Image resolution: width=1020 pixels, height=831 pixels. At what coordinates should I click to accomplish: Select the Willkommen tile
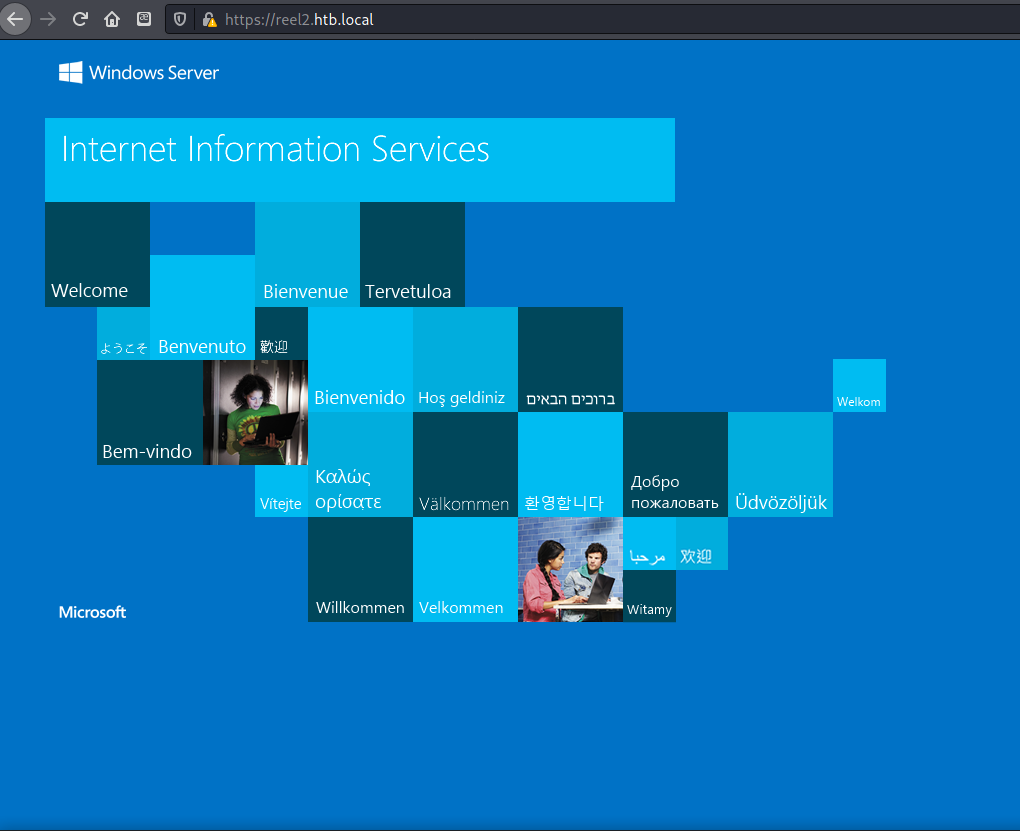tap(360, 569)
